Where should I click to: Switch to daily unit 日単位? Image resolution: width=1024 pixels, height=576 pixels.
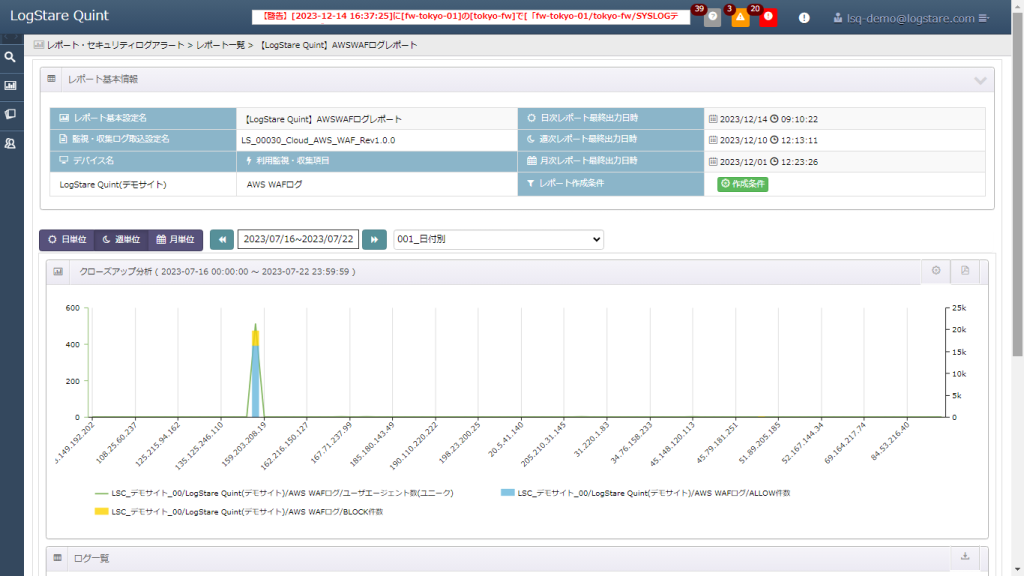[67, 240]
